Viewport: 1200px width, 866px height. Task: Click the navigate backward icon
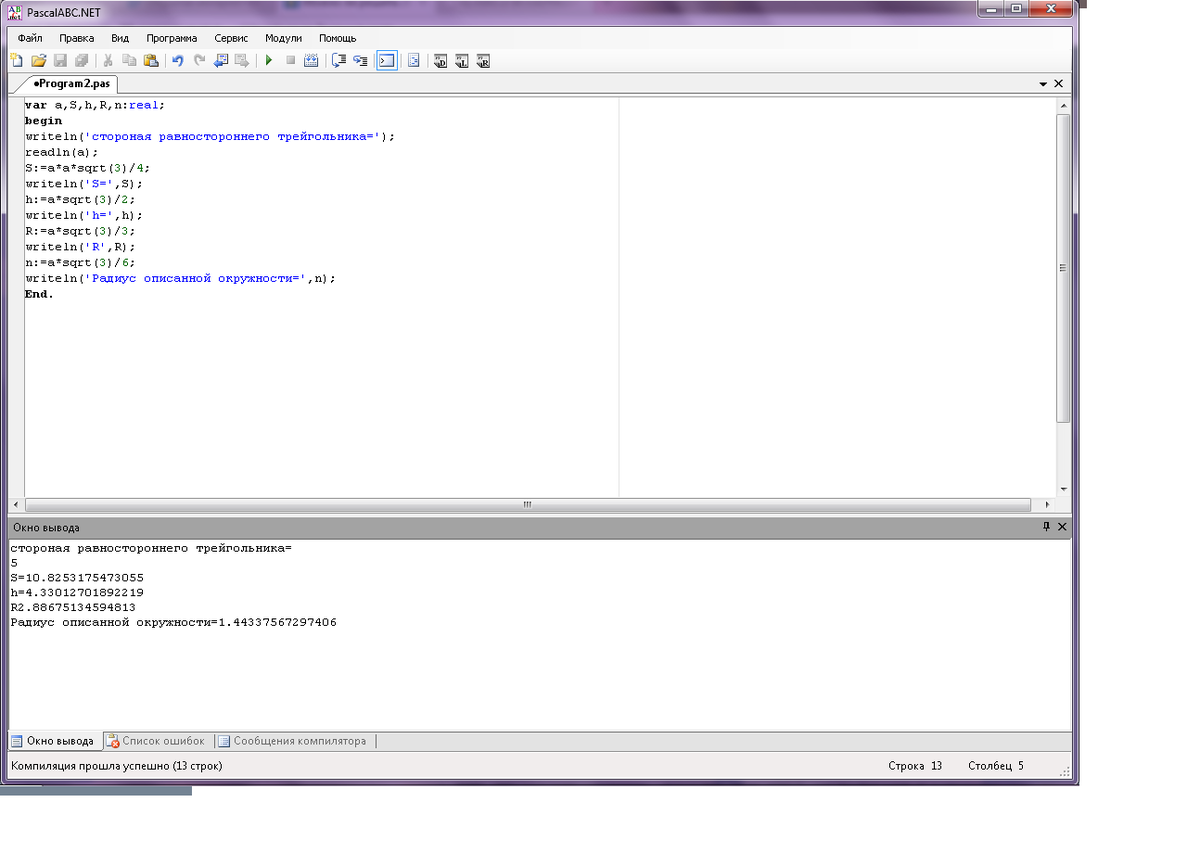[x=221, y=61]
